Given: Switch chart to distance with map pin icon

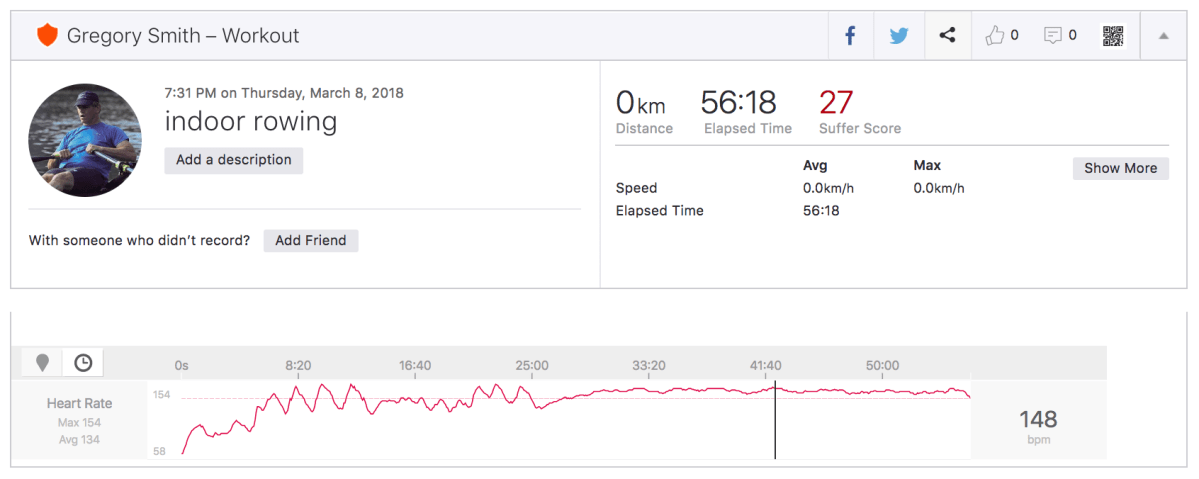Looking at the screenshot, I should (x=42, y=362).
